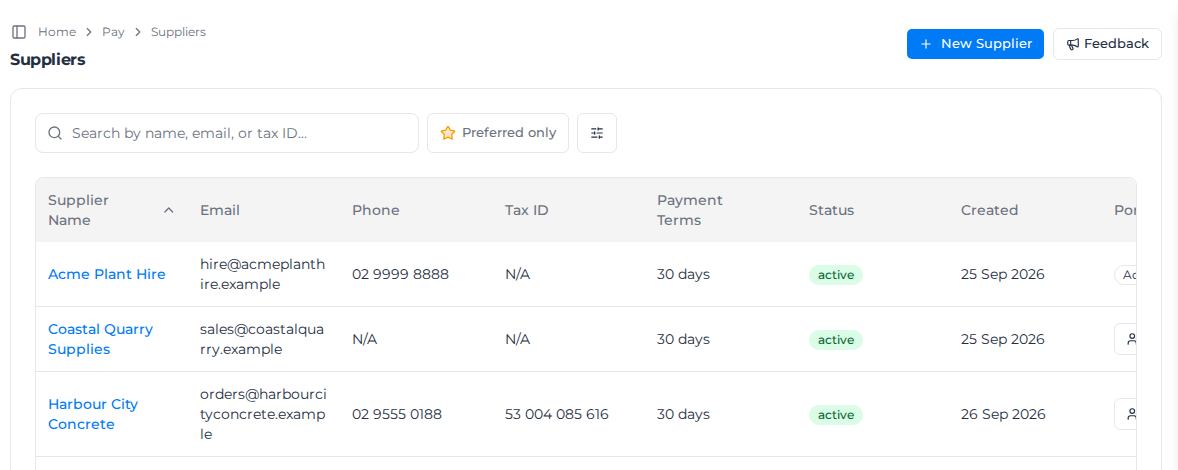The image size is (1178, 470).
Task: Open the Acme Plant Hire supplier
Action: pyautogui.click(x=107, y=274)
